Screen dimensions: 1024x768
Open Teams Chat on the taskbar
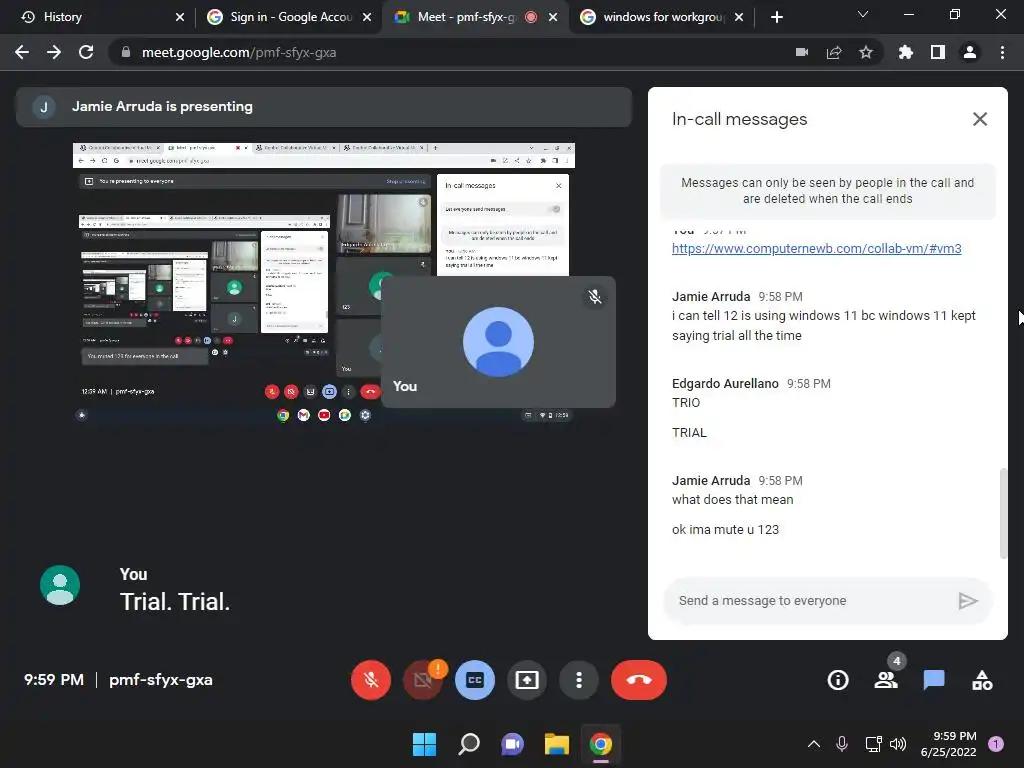[x=513, y=744]
